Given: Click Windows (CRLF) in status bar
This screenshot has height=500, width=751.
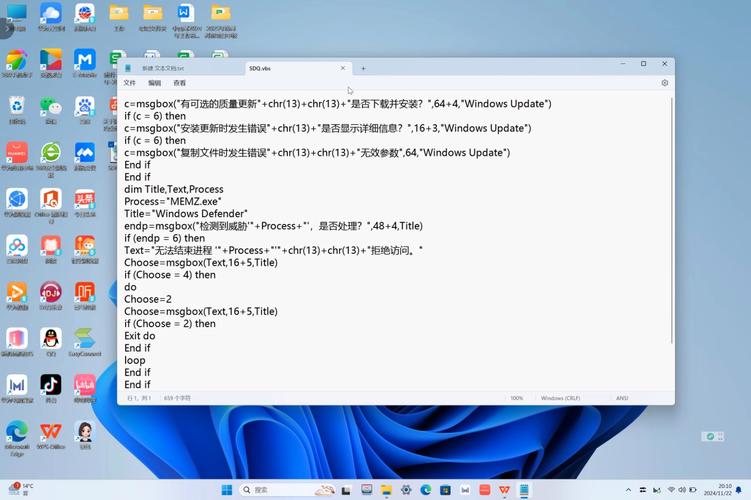Looking at the screenshot, I should [x=560, y=398].
